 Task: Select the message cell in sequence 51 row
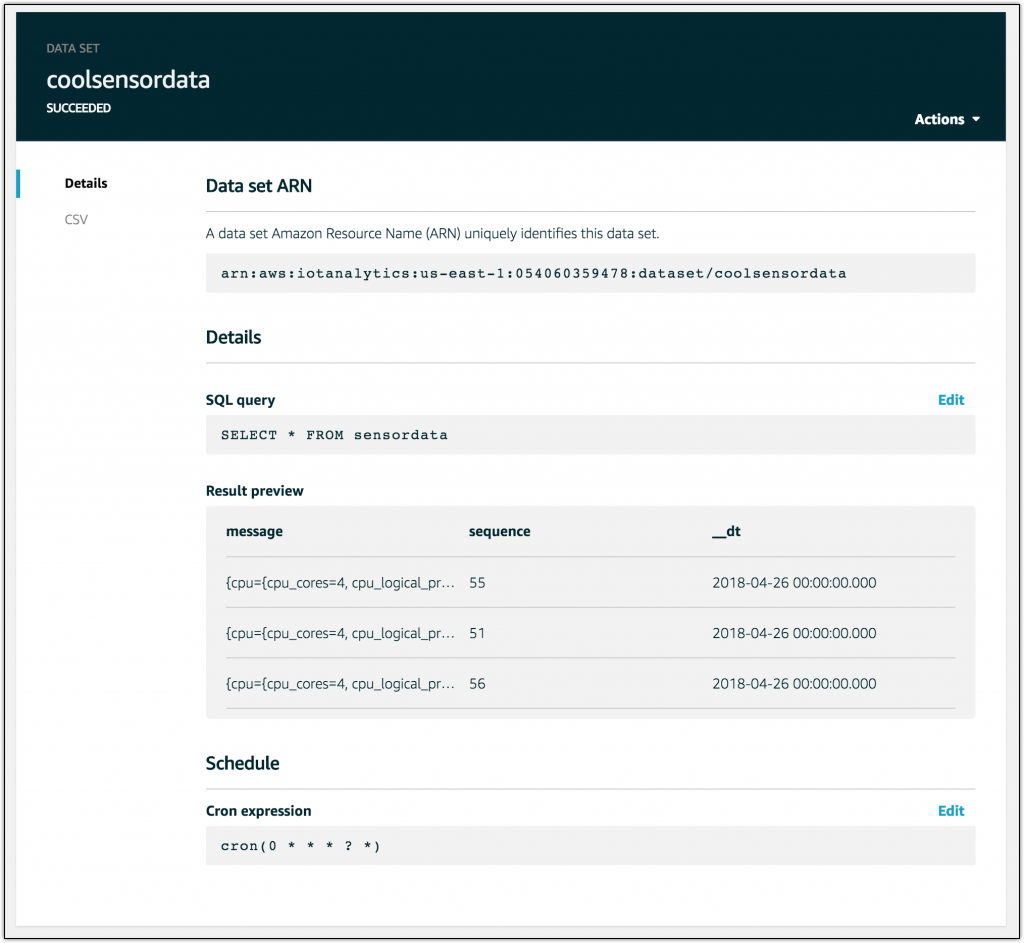pos(340,633)
